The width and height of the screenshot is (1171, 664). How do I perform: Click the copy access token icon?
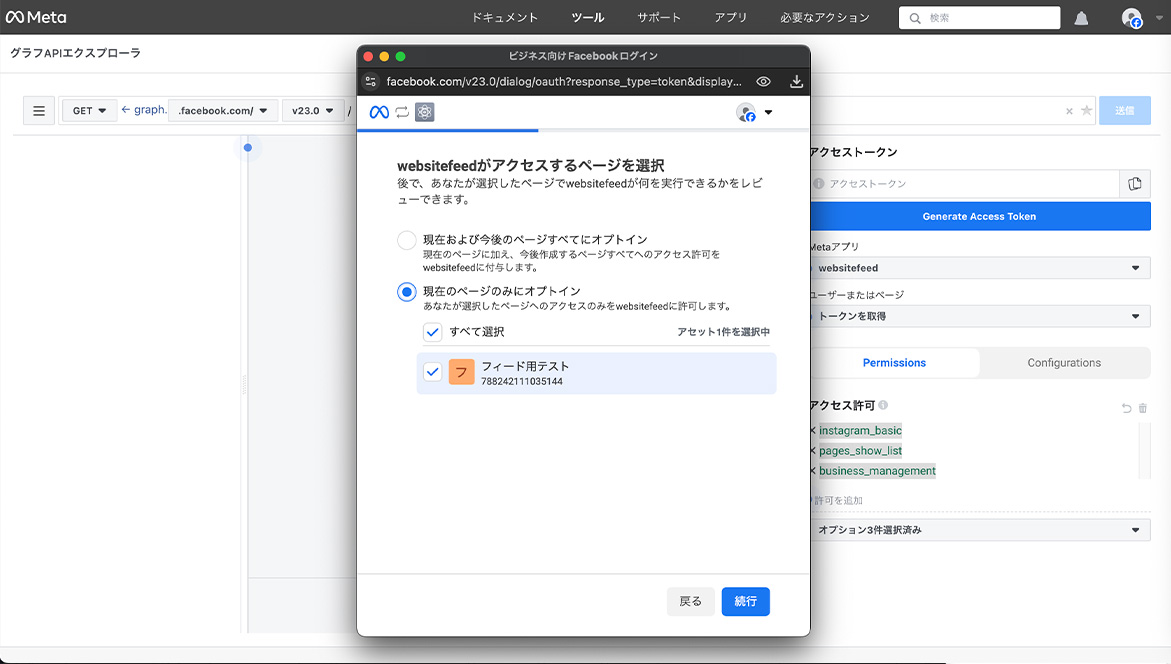[1134, 183]
